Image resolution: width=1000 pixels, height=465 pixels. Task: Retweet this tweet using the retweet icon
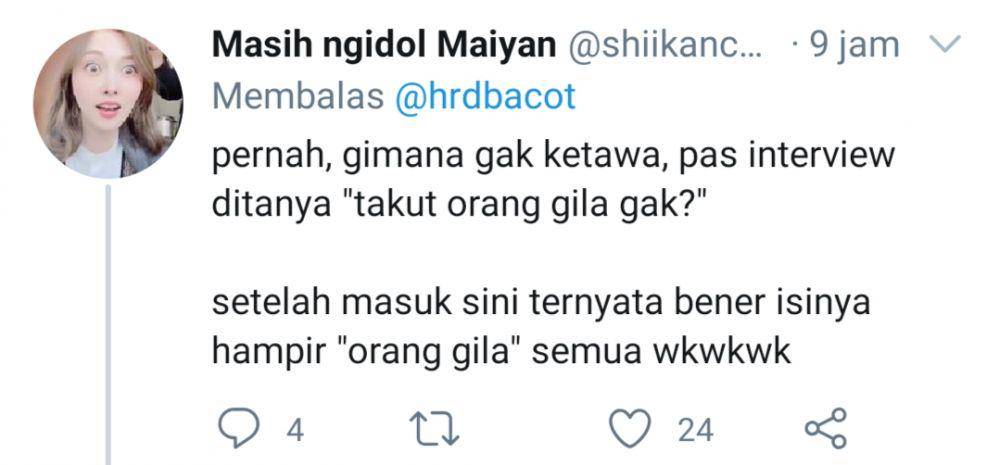(x=434, y=429)
